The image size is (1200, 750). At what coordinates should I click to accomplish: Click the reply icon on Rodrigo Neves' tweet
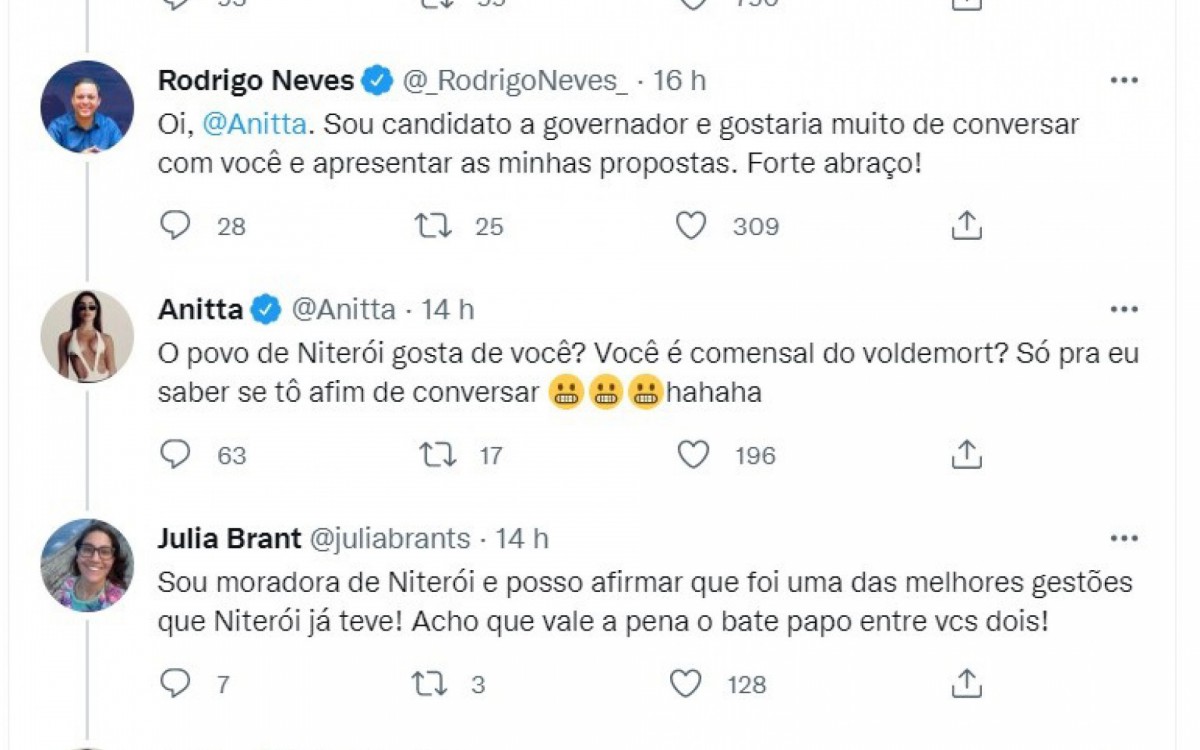click(175, 226)
